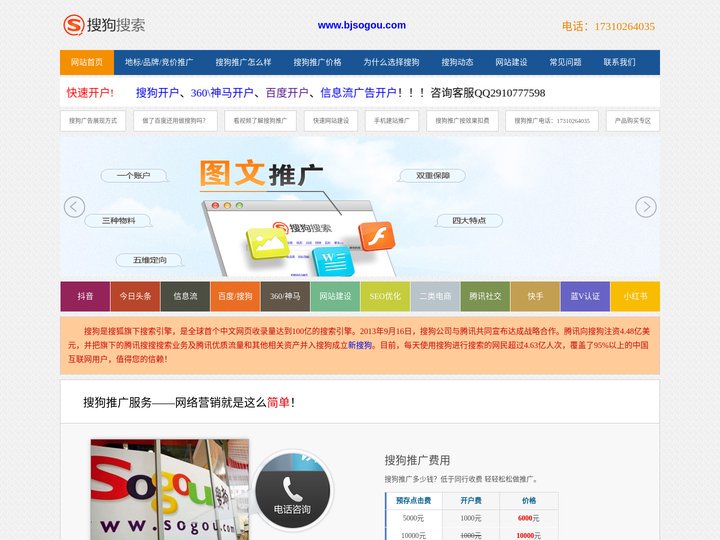Select the 小红书 category tile
The width and height of the screenshot is (720, 540).
pyautogui.click(x=636, y=297)
